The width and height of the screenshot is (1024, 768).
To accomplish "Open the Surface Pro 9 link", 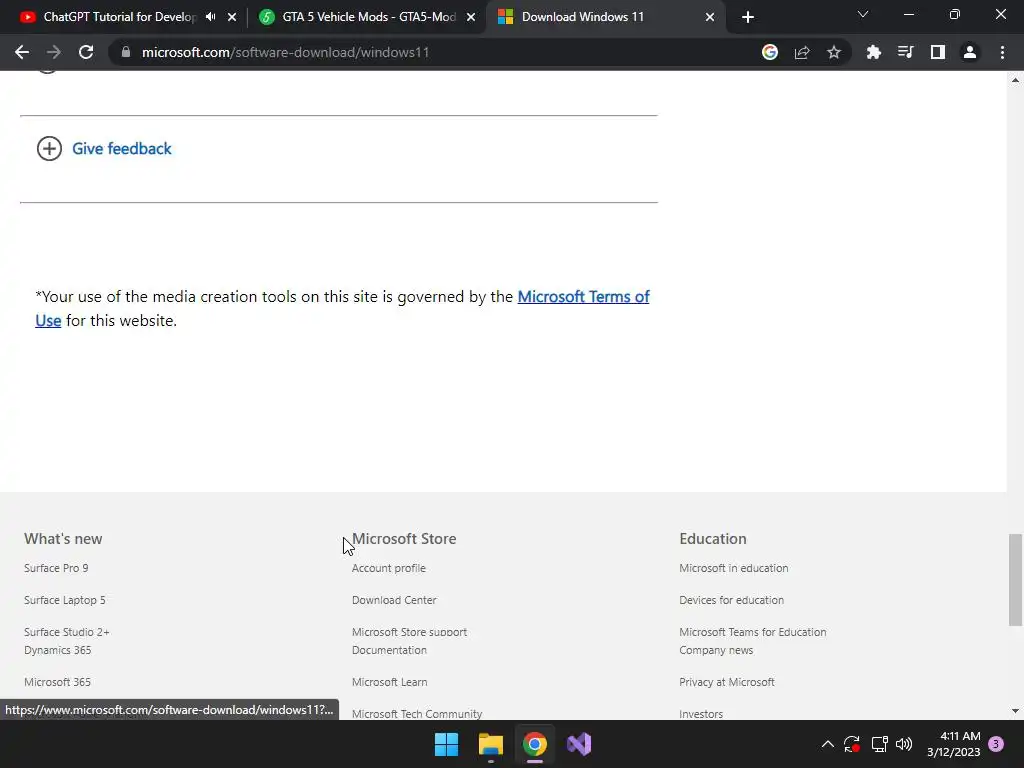I will click(56, 568).
